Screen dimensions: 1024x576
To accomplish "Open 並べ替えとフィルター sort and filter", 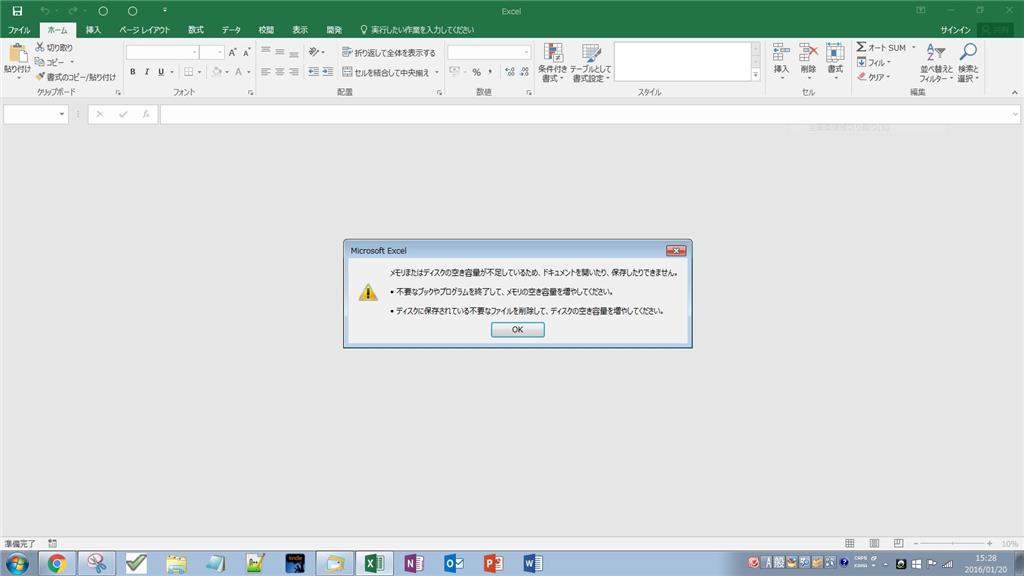I will [x=936, y=63].
